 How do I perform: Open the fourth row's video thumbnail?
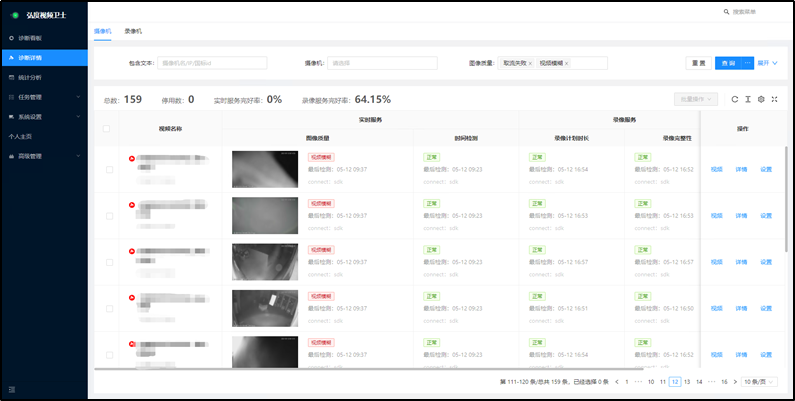pos(265,308)
